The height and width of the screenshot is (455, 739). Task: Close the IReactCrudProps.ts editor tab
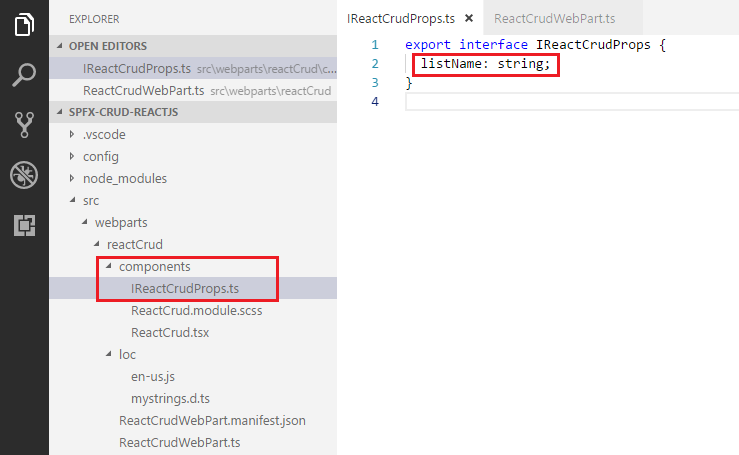point(468,18)
